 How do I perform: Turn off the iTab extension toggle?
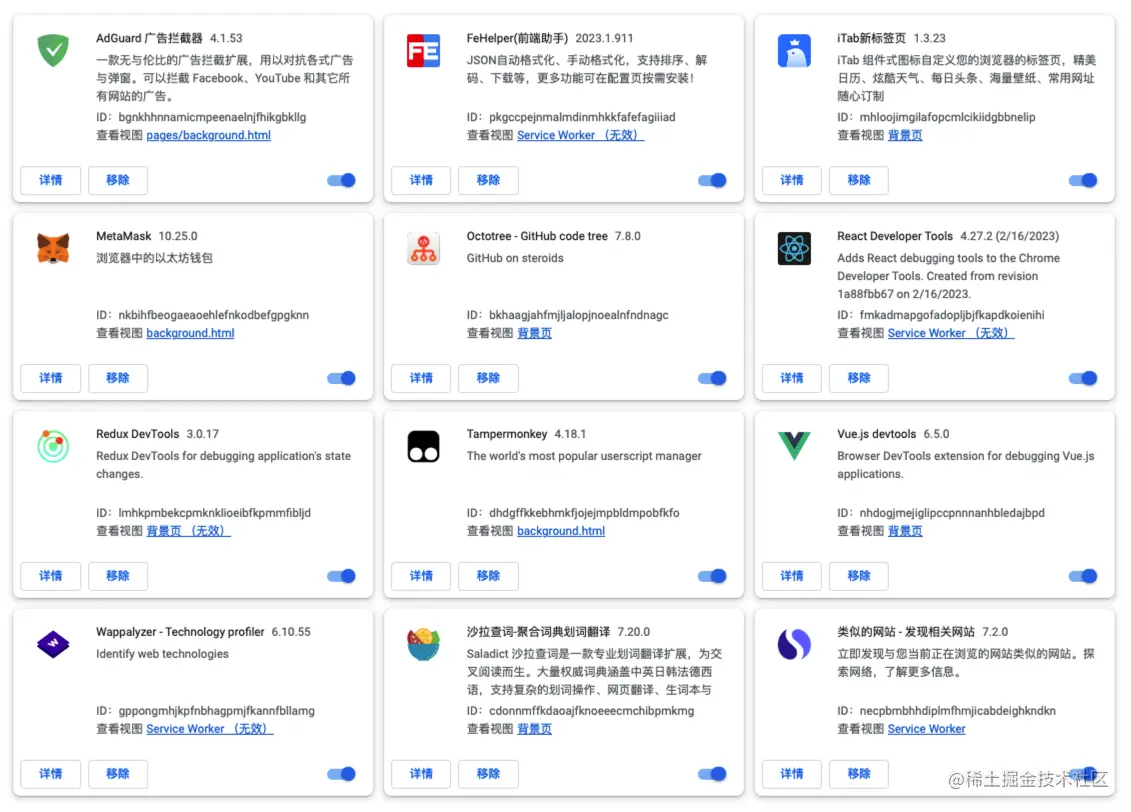click(x=1083, y=180)
